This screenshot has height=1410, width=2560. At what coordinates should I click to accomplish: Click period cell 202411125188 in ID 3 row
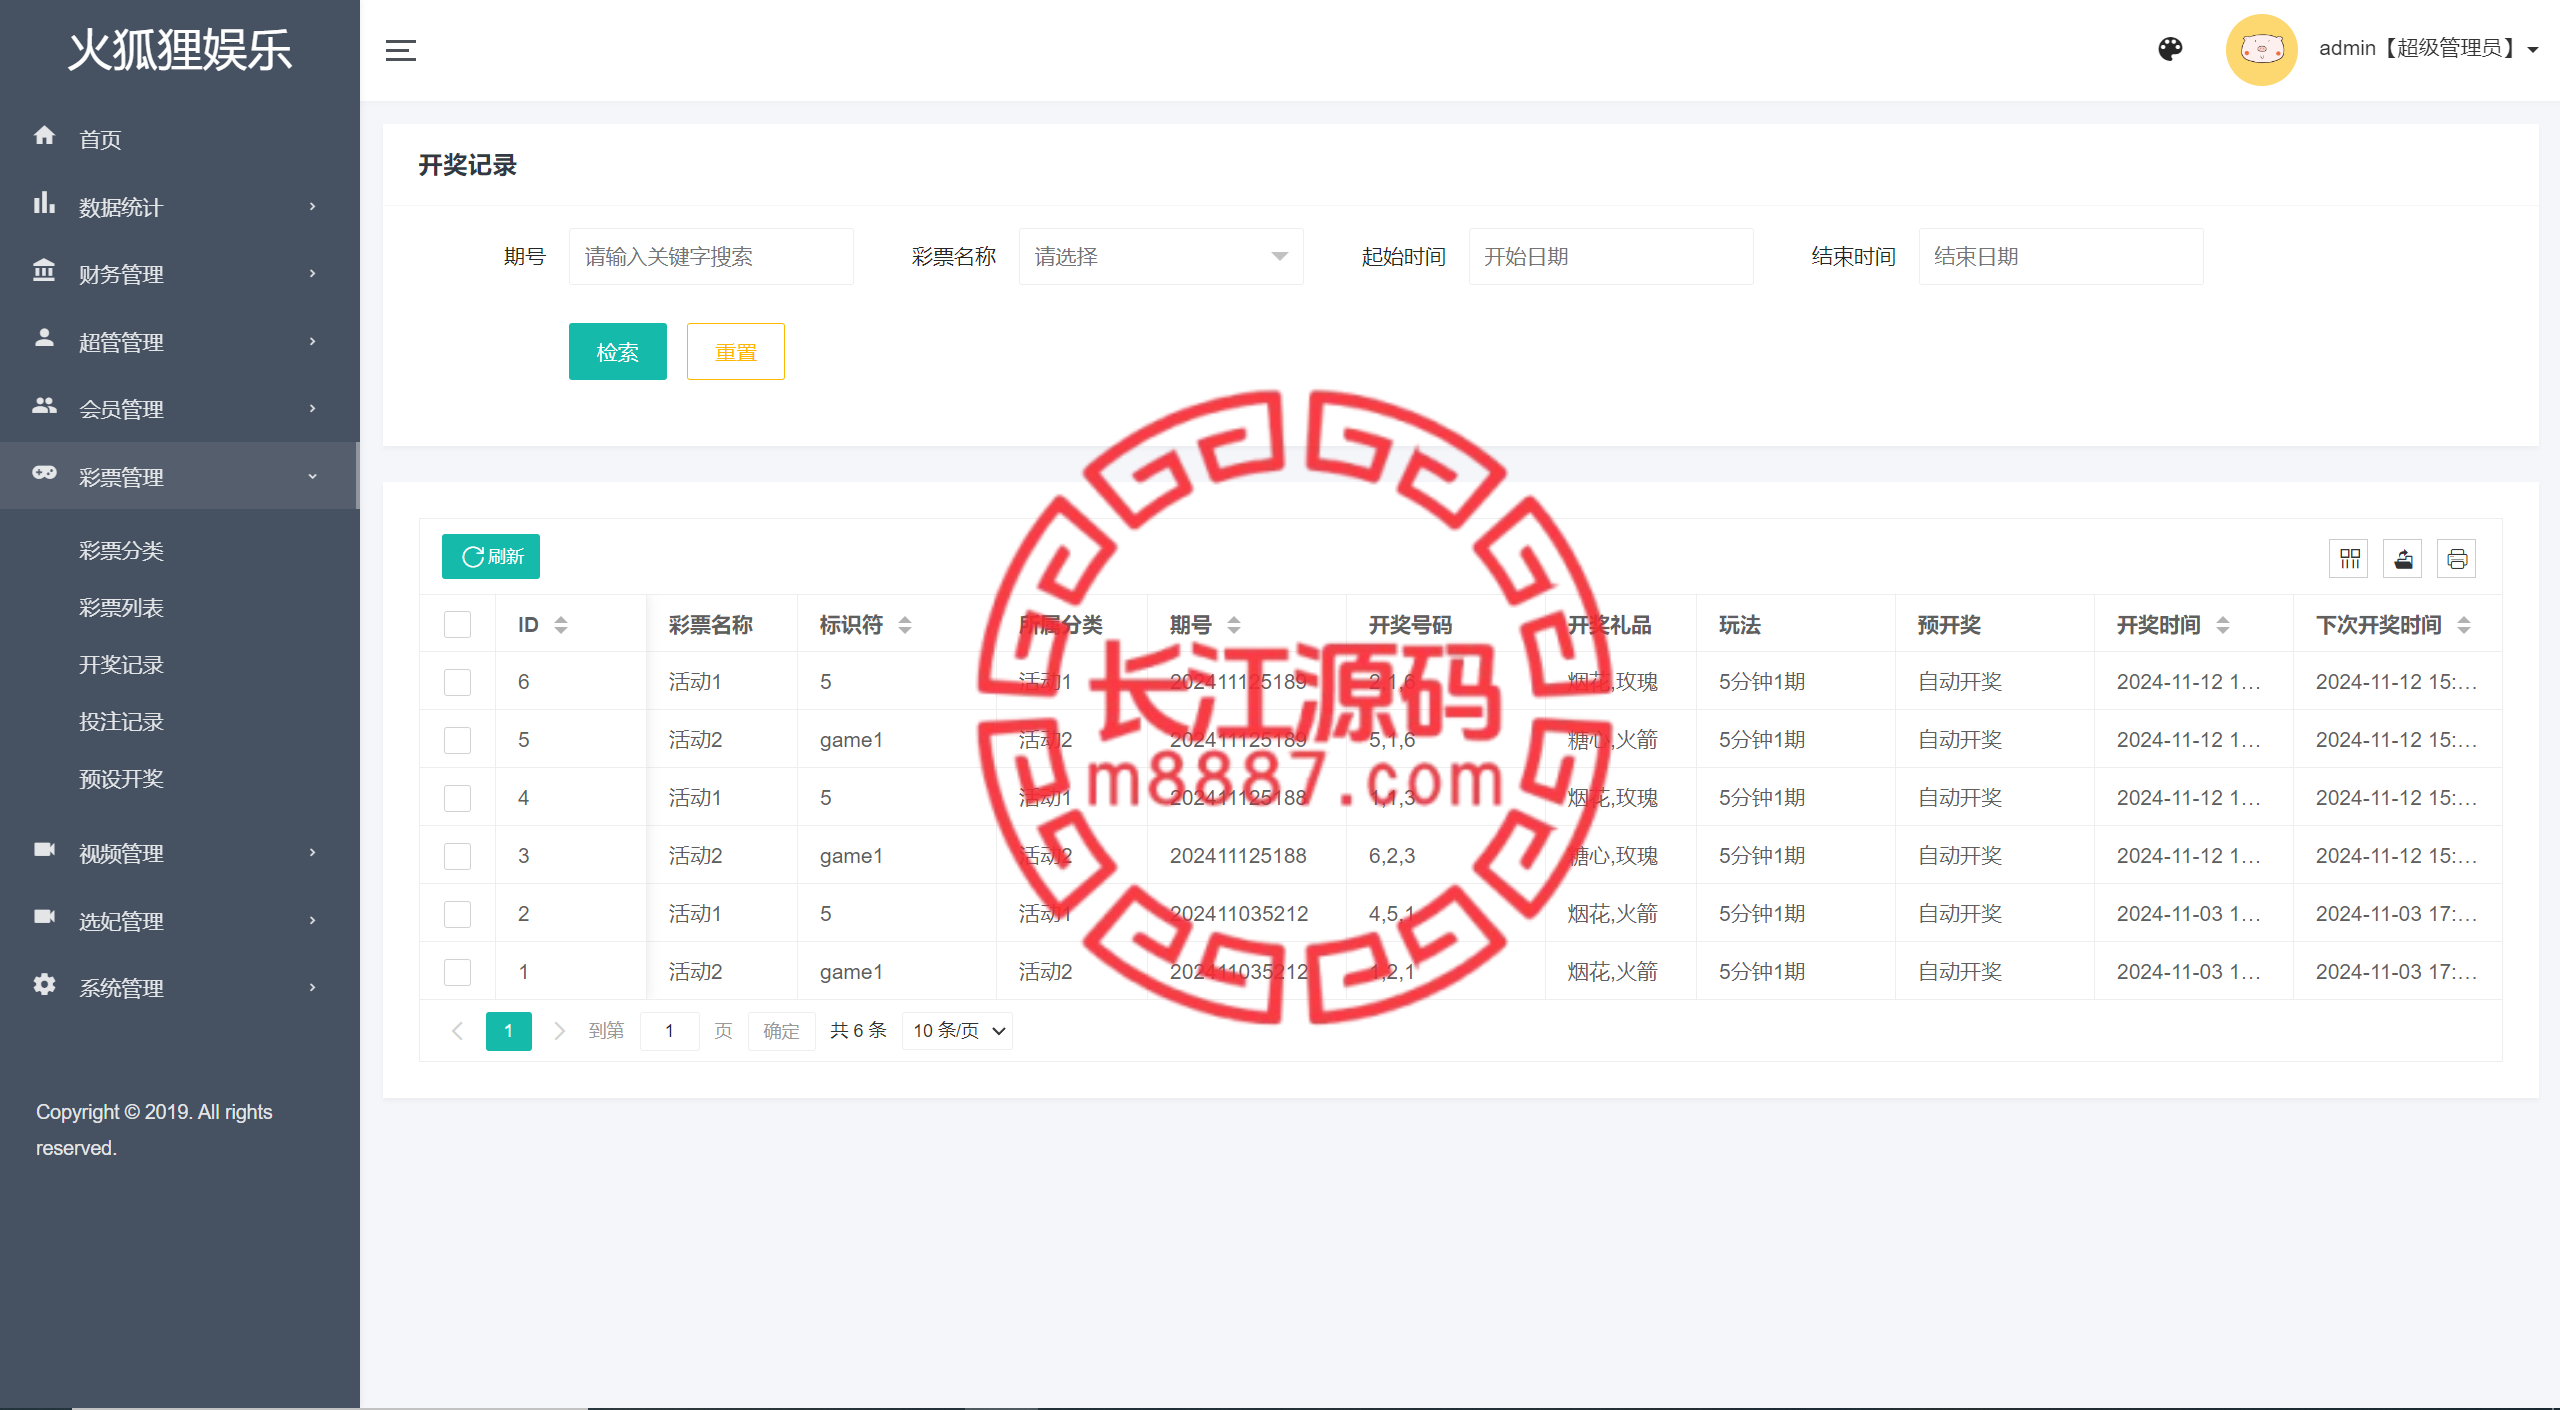click(x=1238, y=856)
